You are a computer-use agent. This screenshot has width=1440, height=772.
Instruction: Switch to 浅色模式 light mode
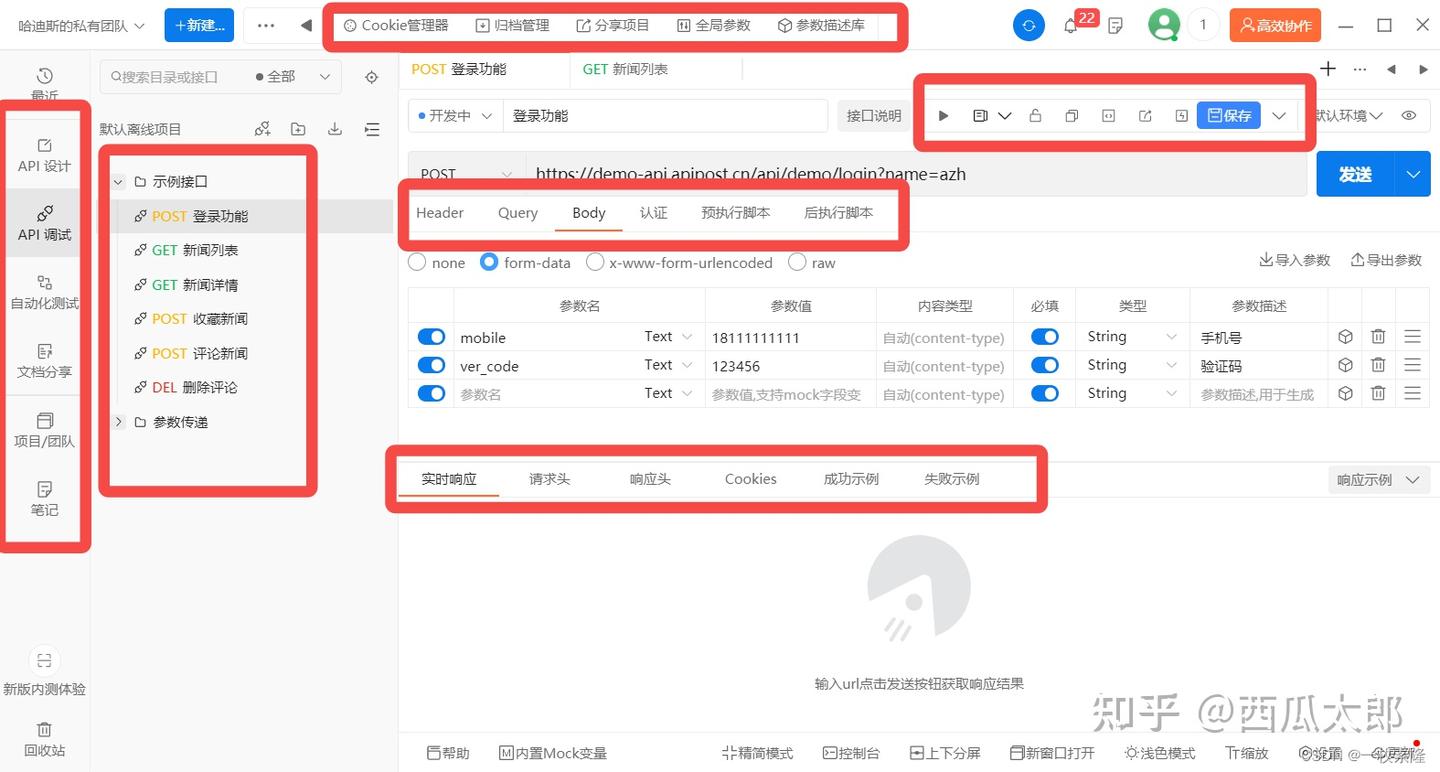pos(1159,753)
